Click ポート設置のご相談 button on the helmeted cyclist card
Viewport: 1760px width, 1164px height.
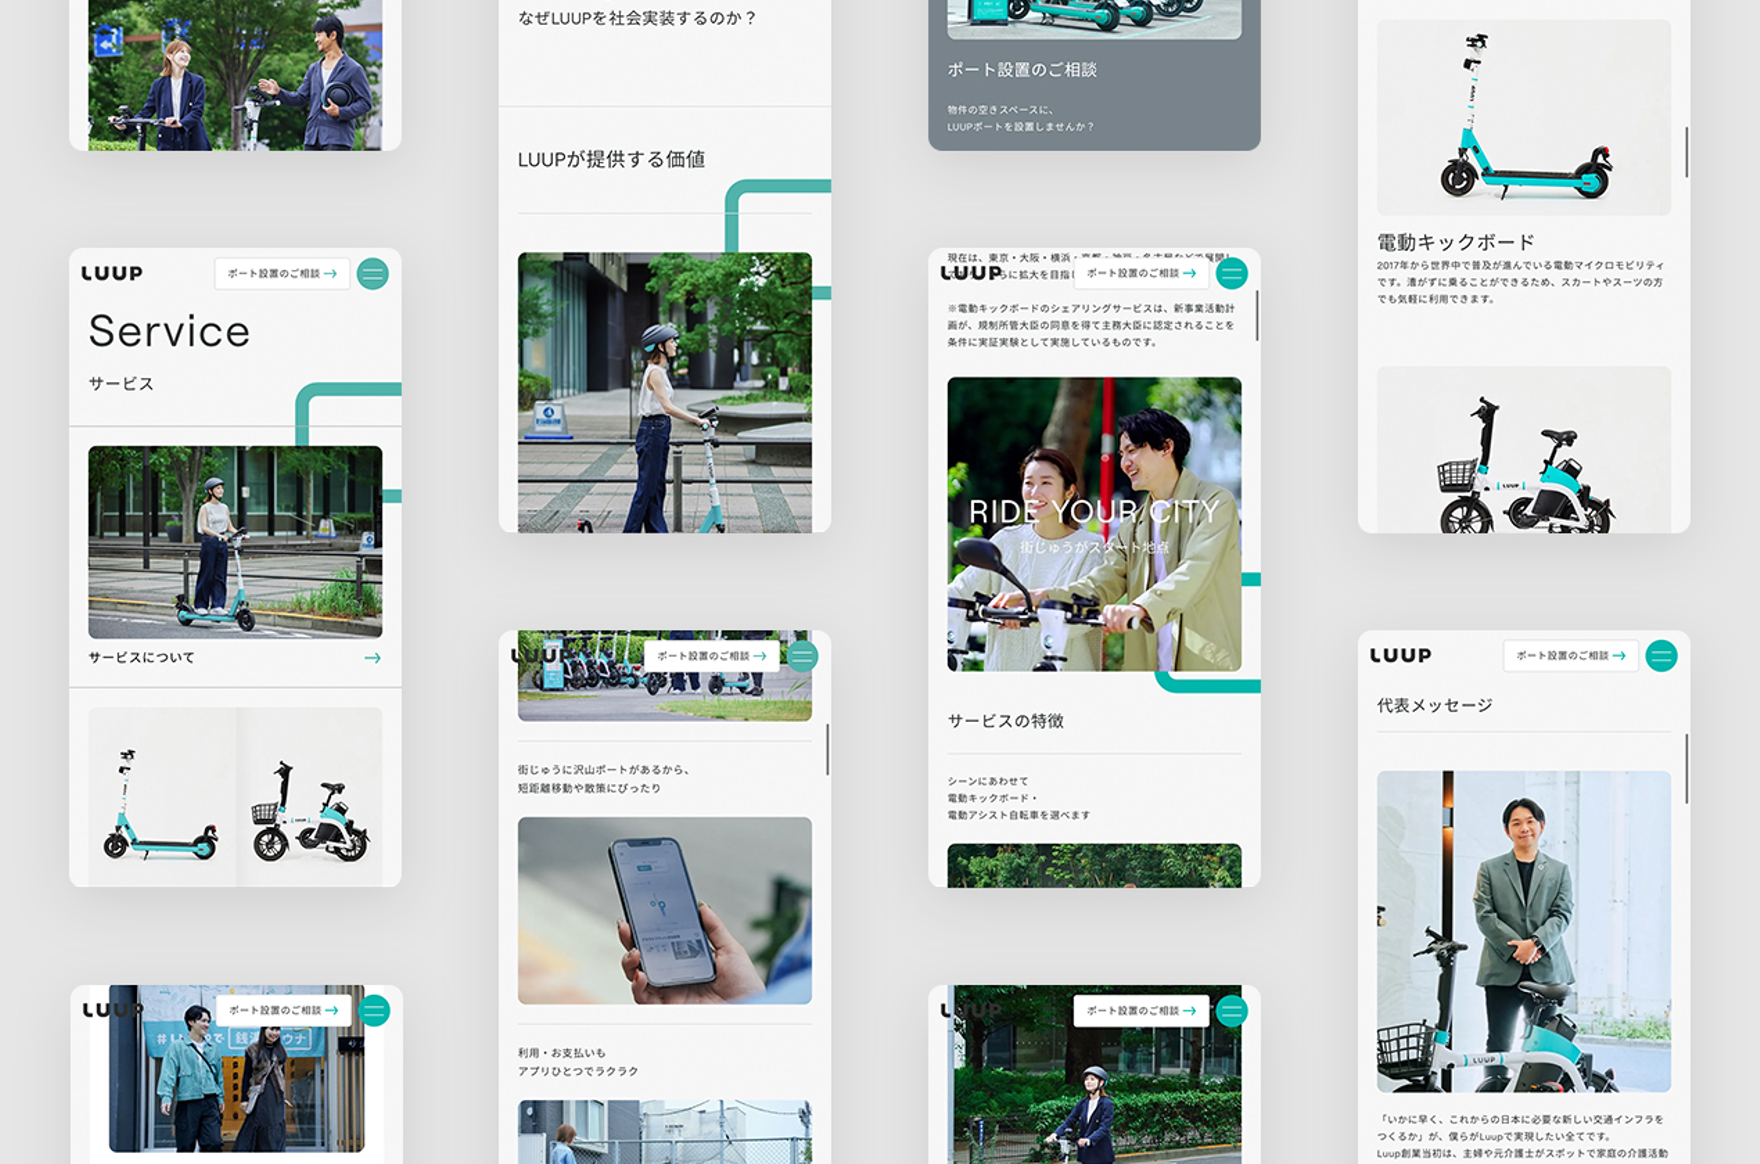pos(1141,1011)
